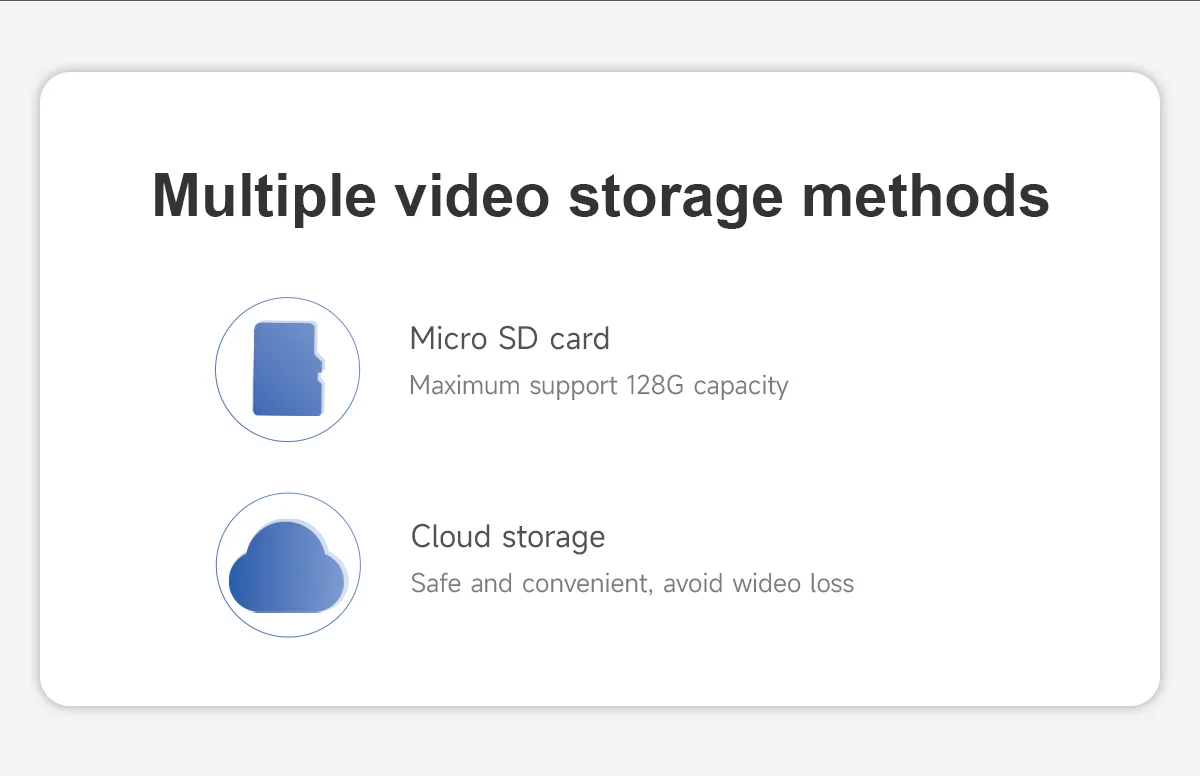Click "Maximum support 128G capacity" description

coord(598,385)
